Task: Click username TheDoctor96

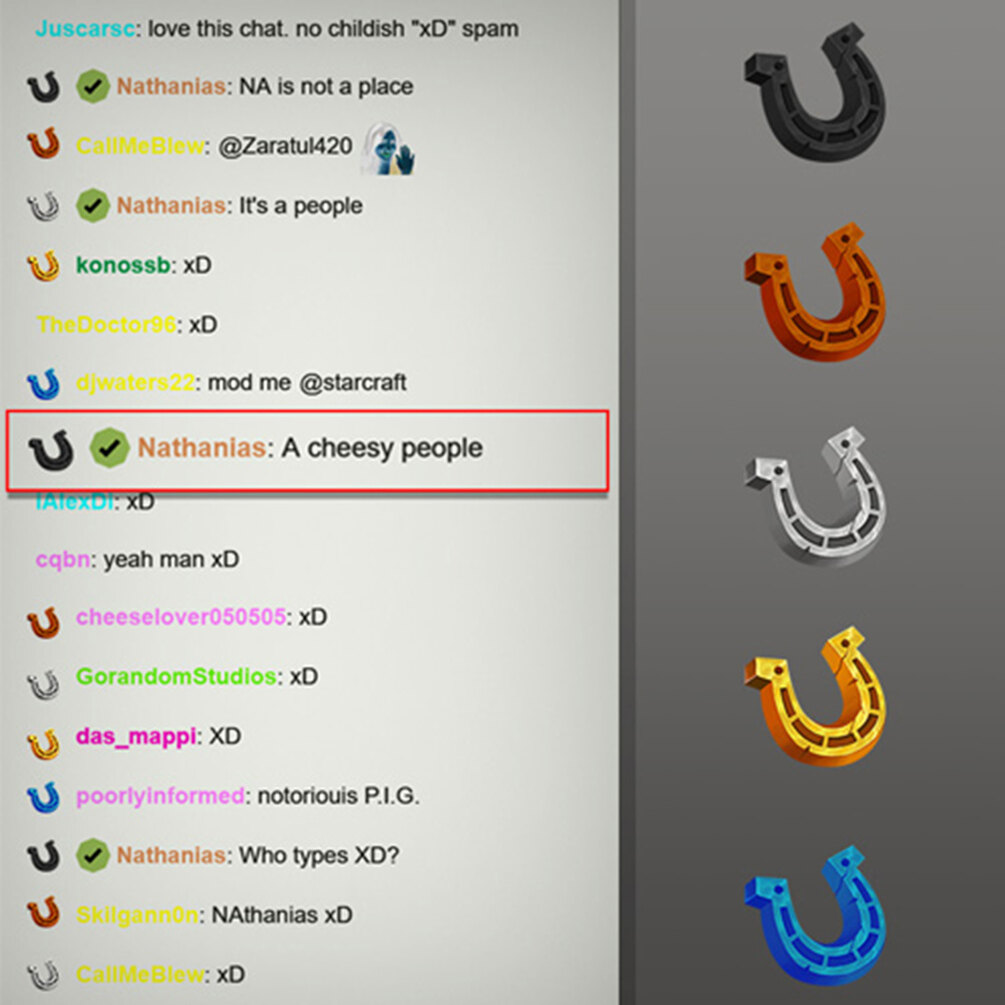Action: click(x=106, y=325)
